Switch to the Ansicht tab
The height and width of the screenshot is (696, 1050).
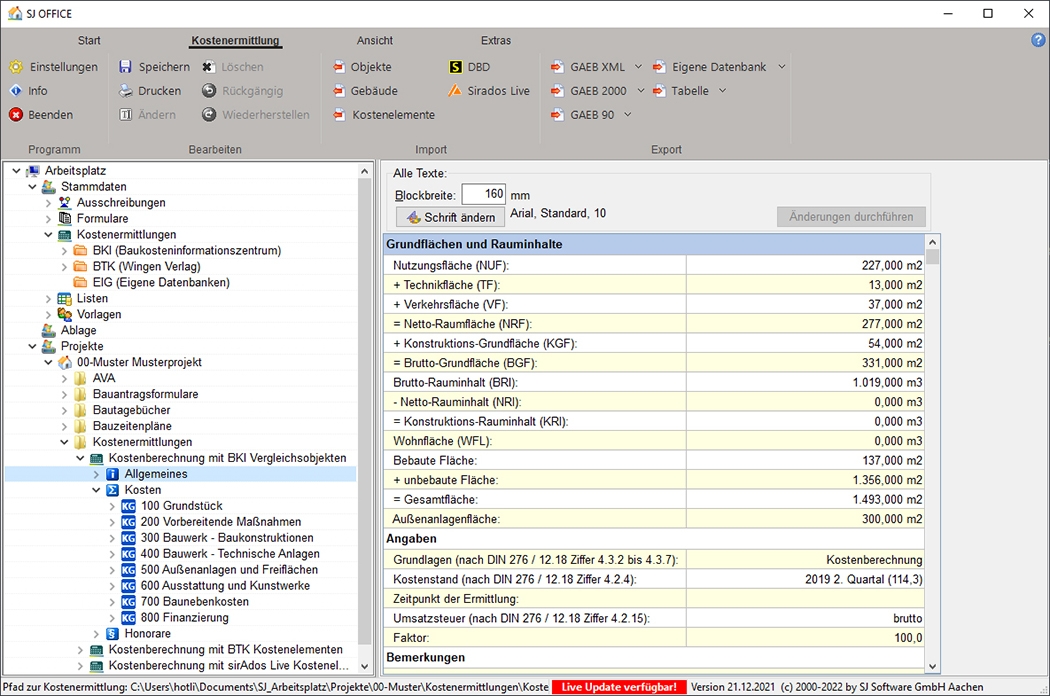375,41
